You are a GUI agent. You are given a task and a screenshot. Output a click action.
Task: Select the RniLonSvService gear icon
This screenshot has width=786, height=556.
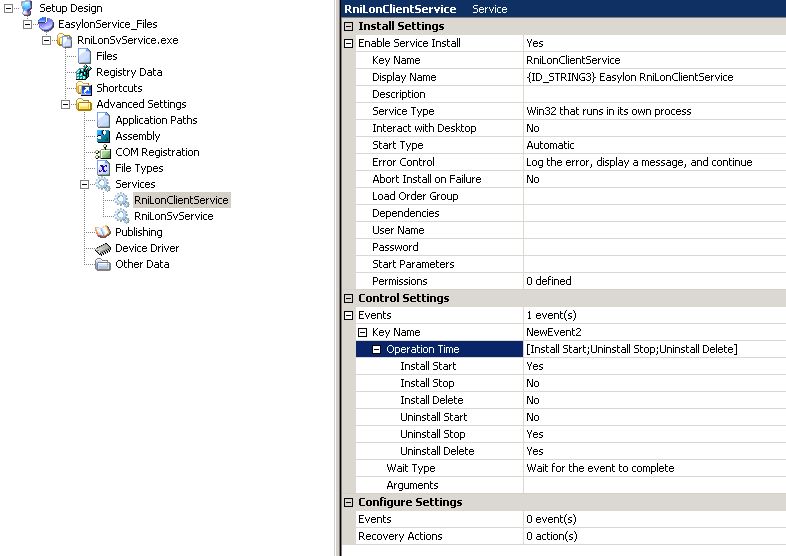(122, 216)
